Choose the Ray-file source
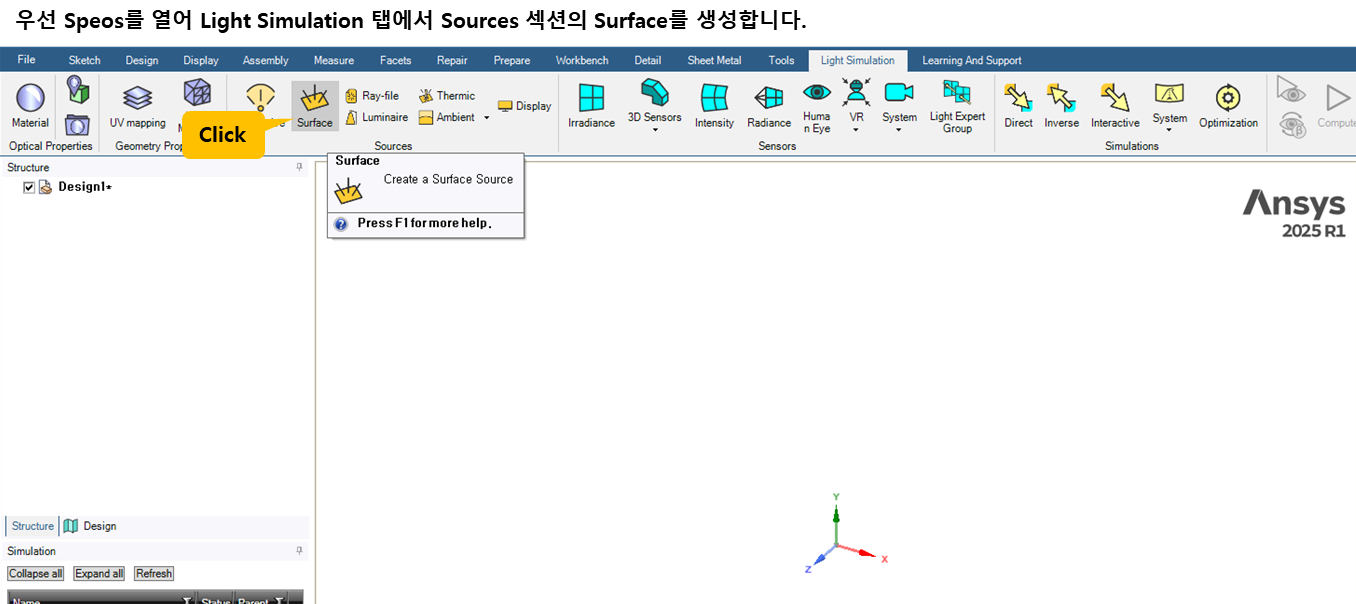This screenshot has height=604, width=1356. (x=372, y=96)
